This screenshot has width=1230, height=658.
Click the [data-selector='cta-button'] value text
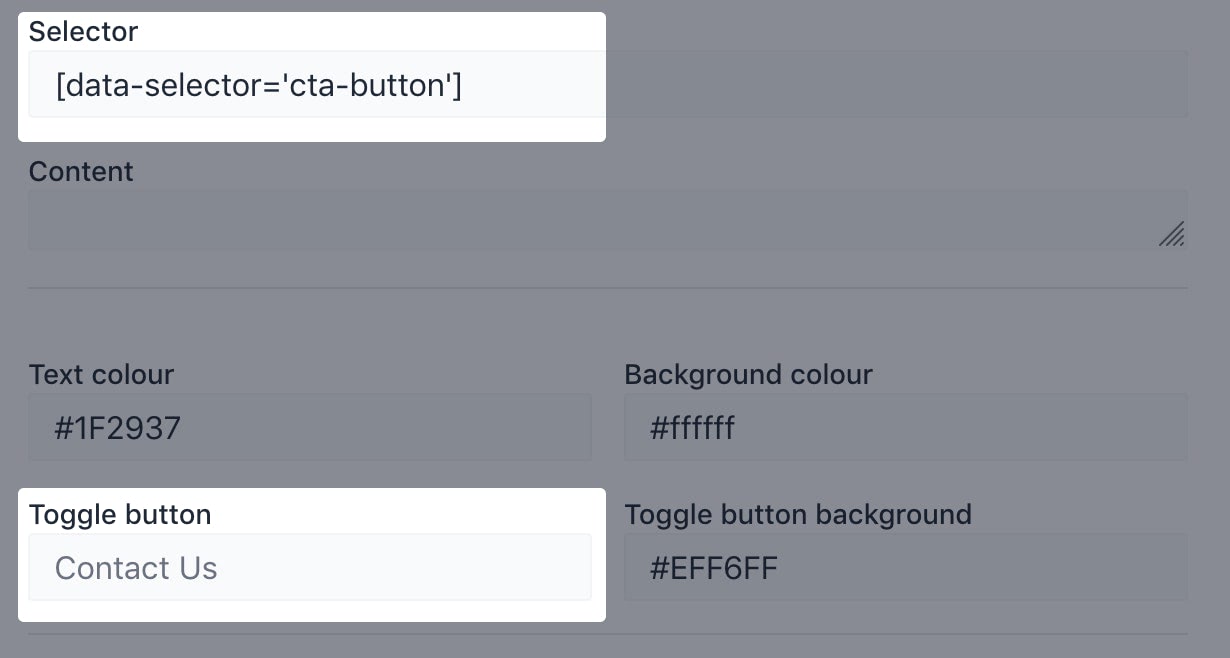click(x=258, y=86)
